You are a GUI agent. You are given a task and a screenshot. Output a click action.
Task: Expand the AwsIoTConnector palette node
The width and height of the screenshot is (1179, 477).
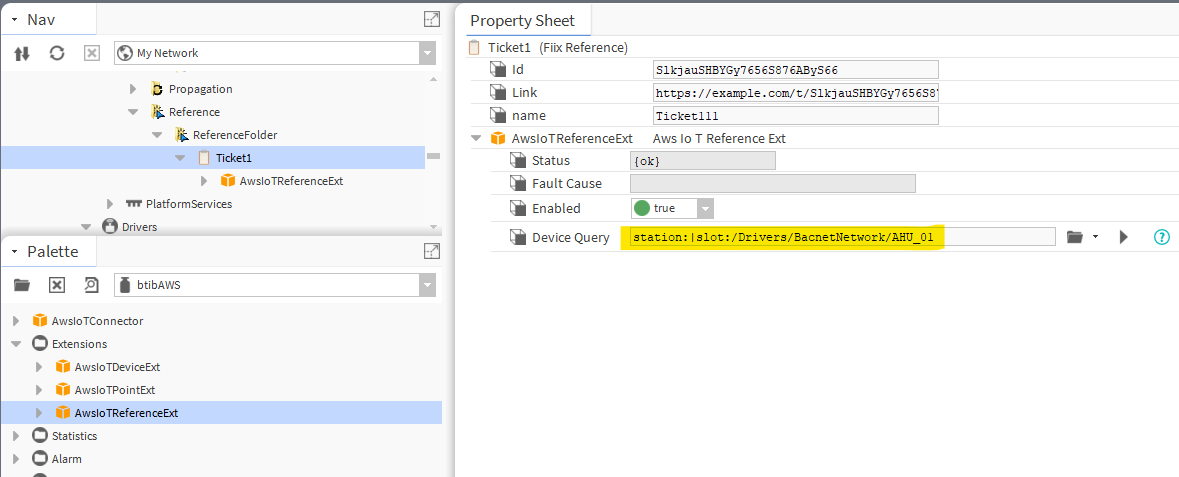[16, 321]
